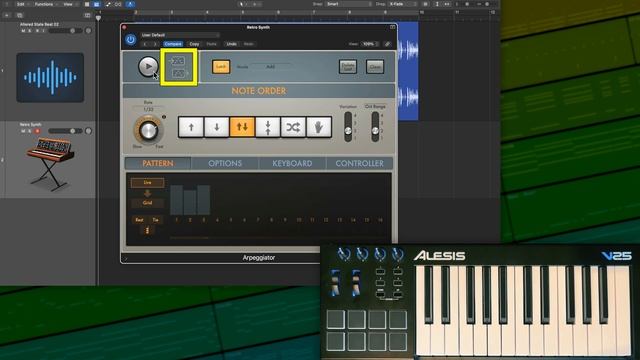The image size is (640, 360).
Task: Toggle record enable on Retro Synth track
Action: click(37, 131)
